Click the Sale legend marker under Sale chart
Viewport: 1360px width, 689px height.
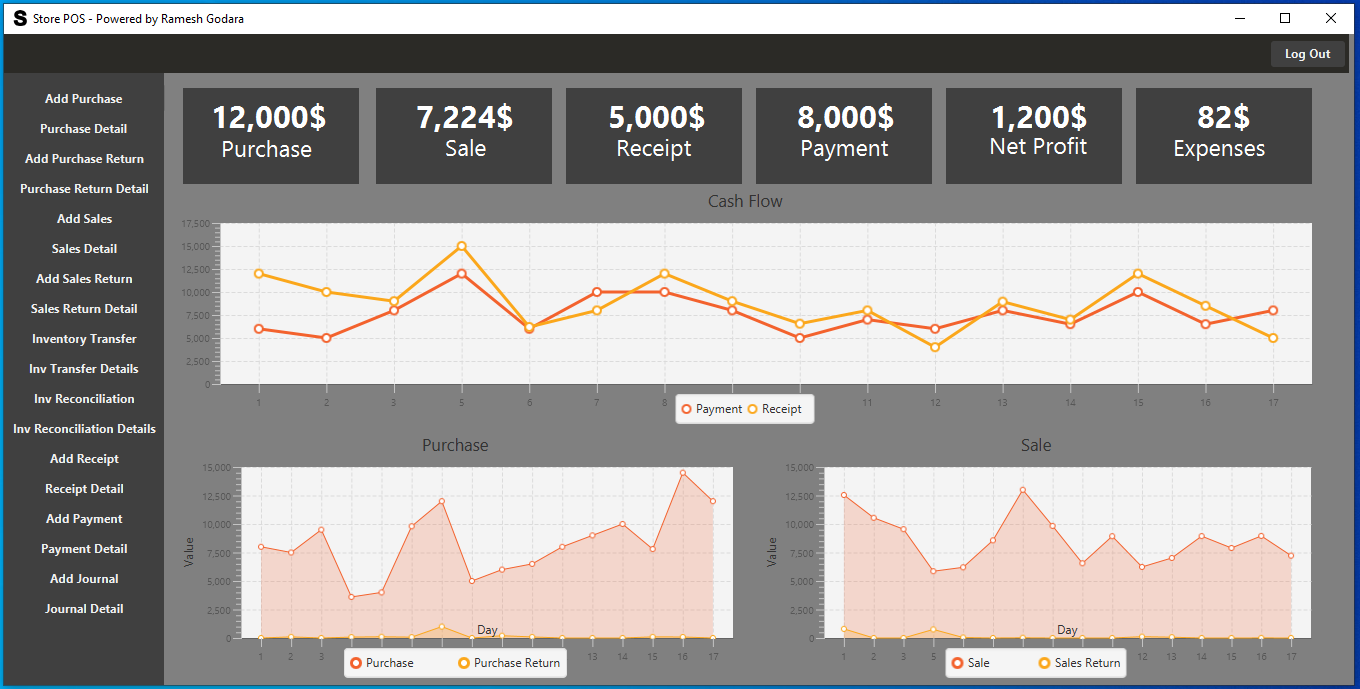point(958,663)
